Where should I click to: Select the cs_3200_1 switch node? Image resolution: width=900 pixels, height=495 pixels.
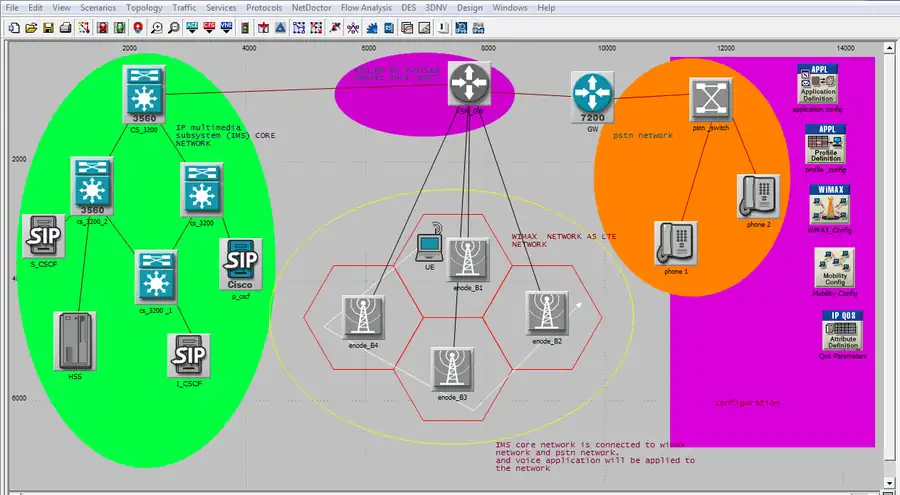pos(156,277)
